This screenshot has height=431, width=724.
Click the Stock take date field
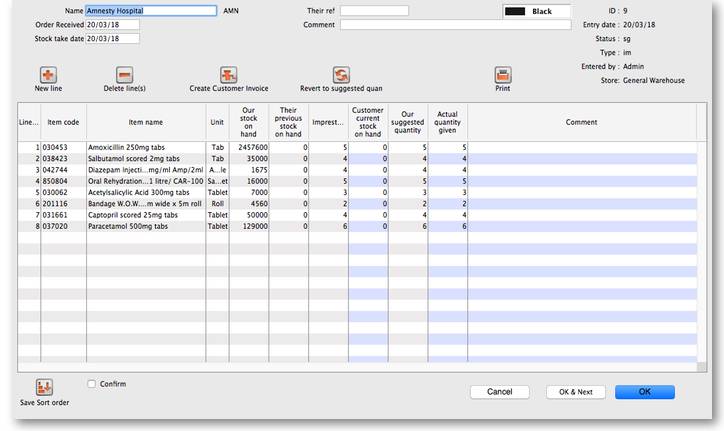(112, 39)
